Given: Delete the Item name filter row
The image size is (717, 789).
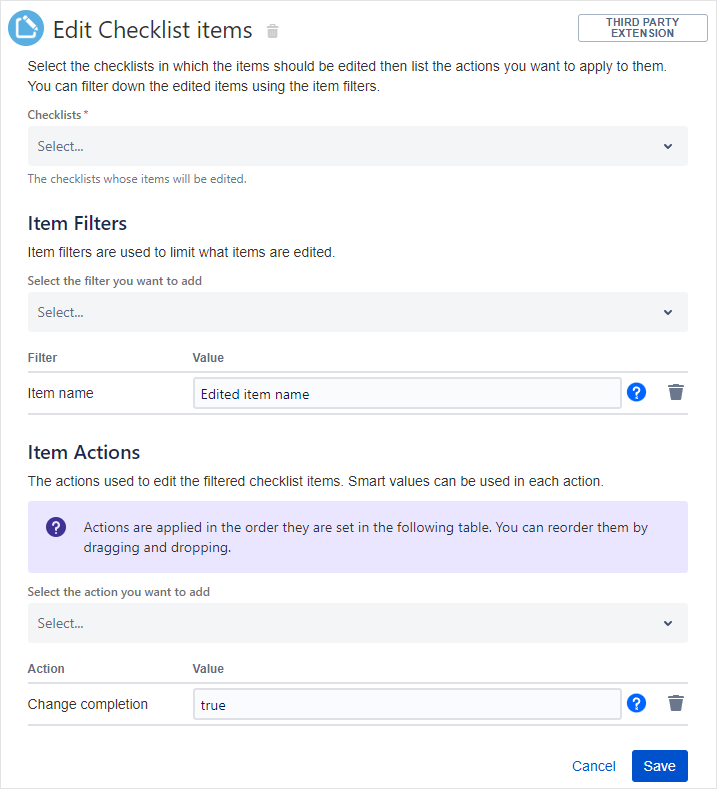Looking at the screenshot, I should point(676,392).
